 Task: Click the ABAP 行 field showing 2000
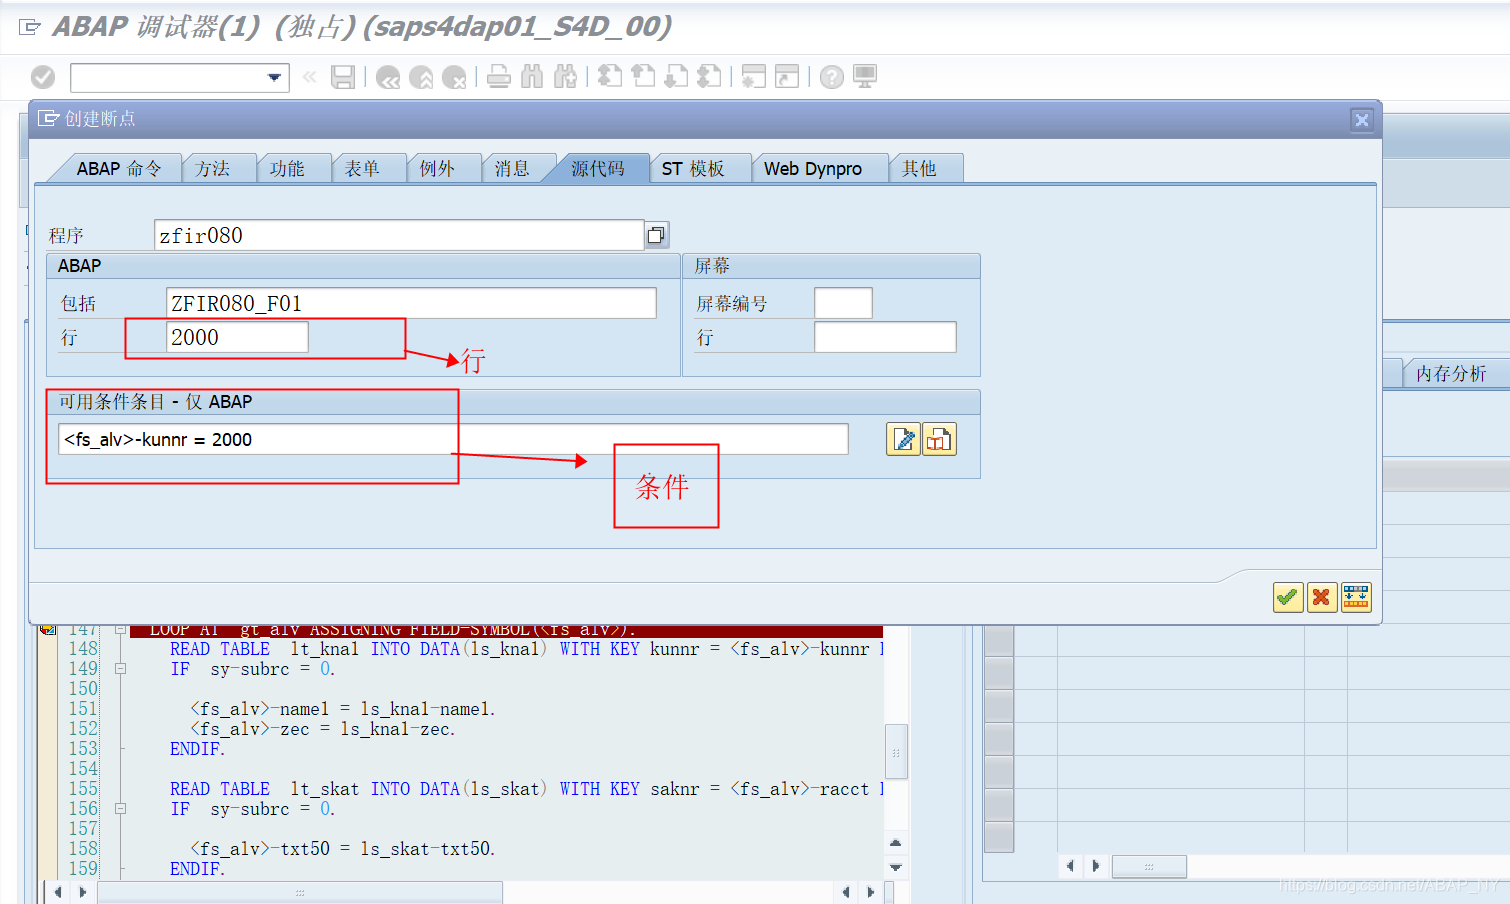237,337
